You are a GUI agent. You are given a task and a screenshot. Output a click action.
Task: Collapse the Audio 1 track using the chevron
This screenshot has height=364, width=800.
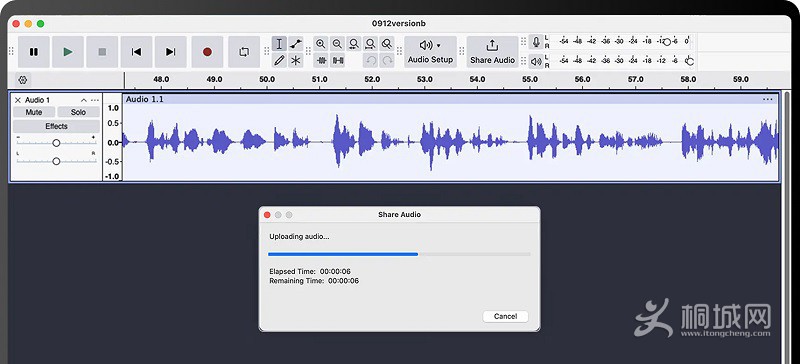pos(84,100)
